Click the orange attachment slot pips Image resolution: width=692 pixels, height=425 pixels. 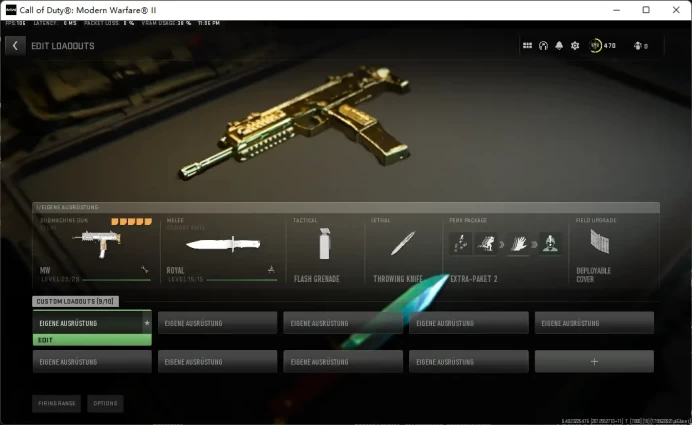(x=132, y=221)
